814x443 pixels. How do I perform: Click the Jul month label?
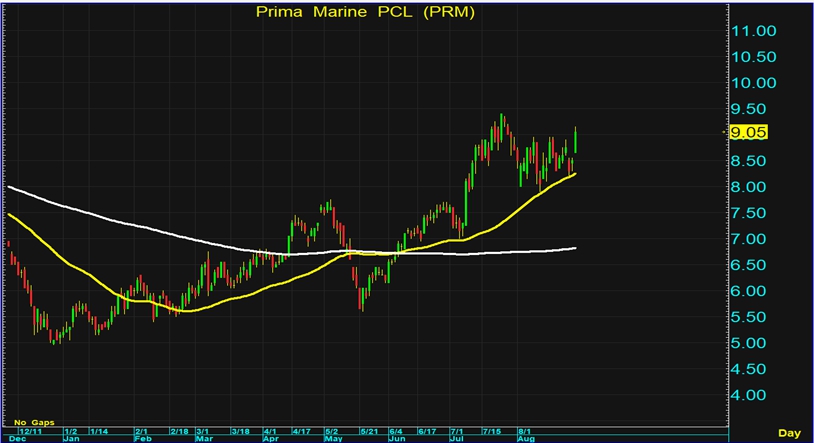pos(456,439)
